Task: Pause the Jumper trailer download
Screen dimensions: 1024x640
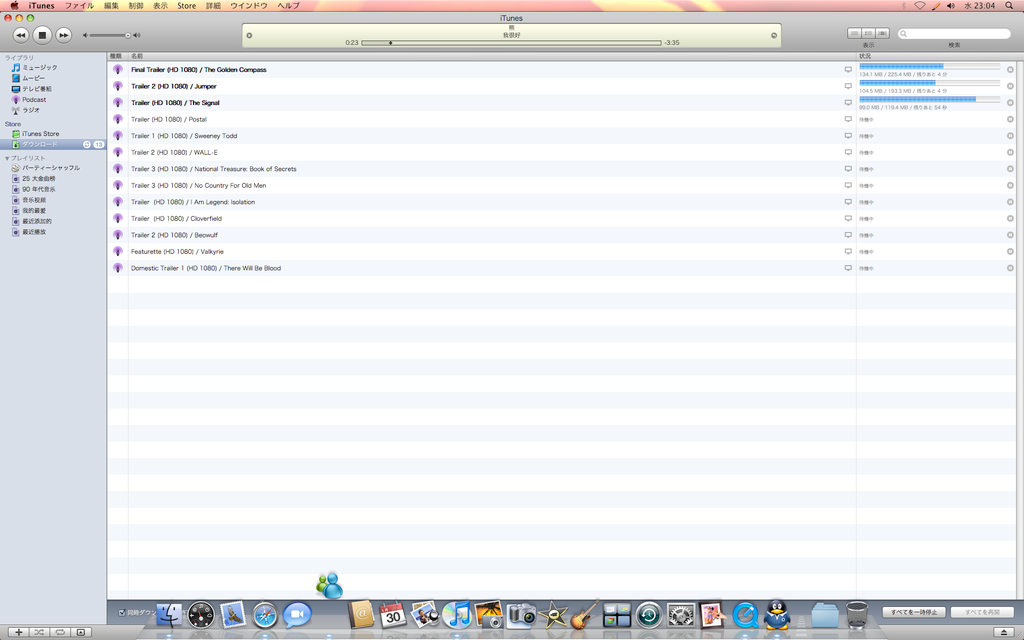Action: [1010, 86]
